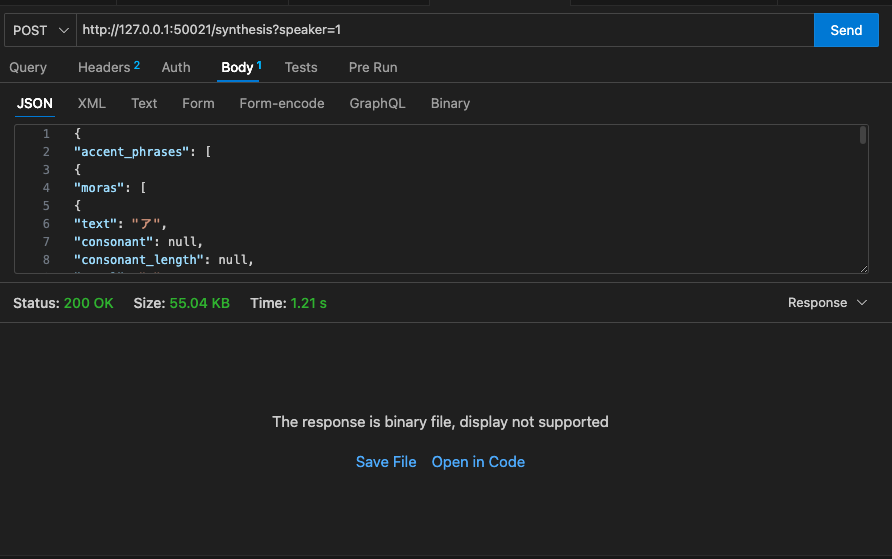Select GraphQL body type

click(377, 103)
